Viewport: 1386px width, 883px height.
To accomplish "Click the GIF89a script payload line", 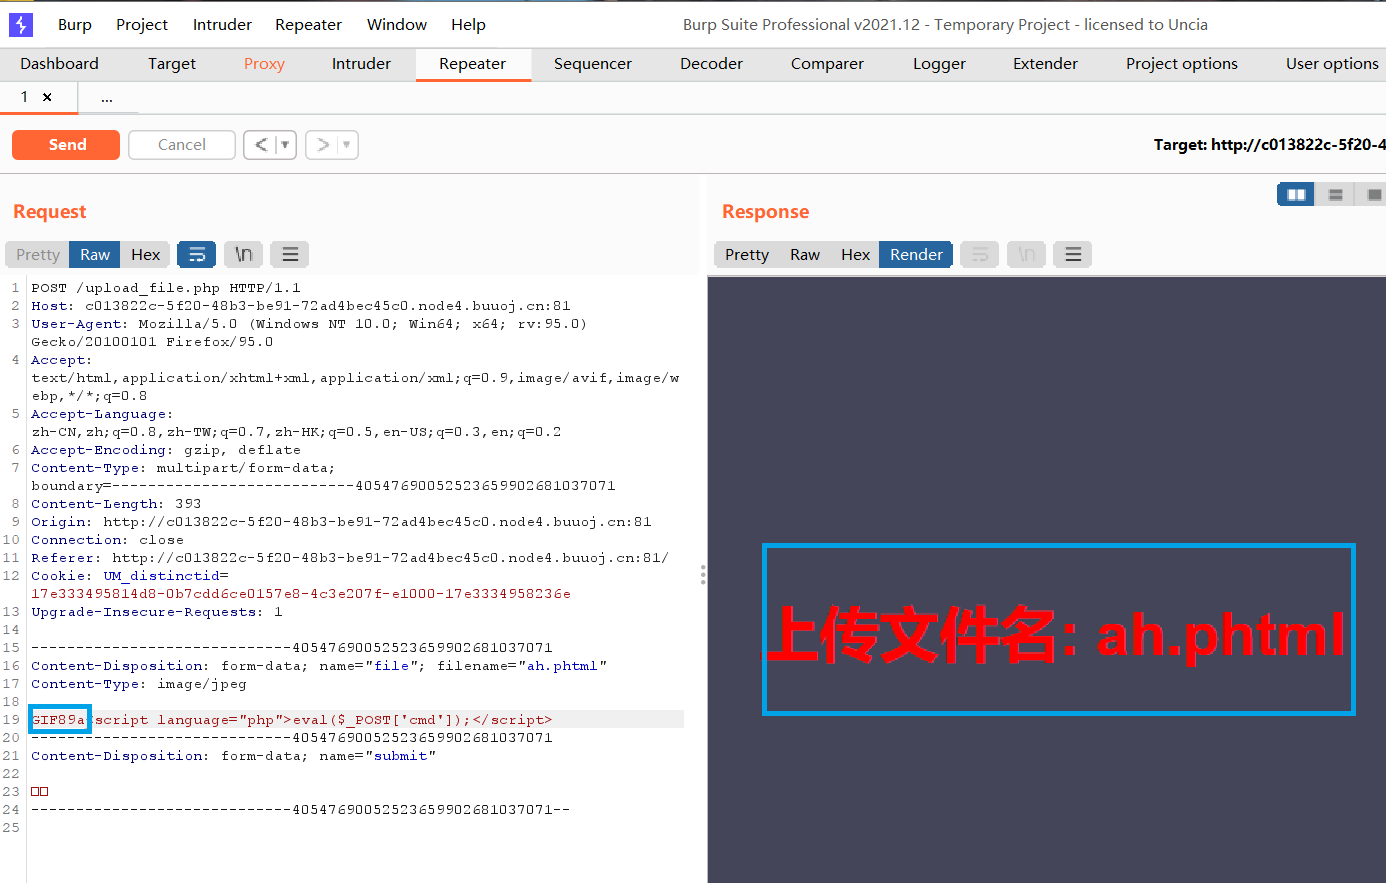I will click(x=291, y=720).
